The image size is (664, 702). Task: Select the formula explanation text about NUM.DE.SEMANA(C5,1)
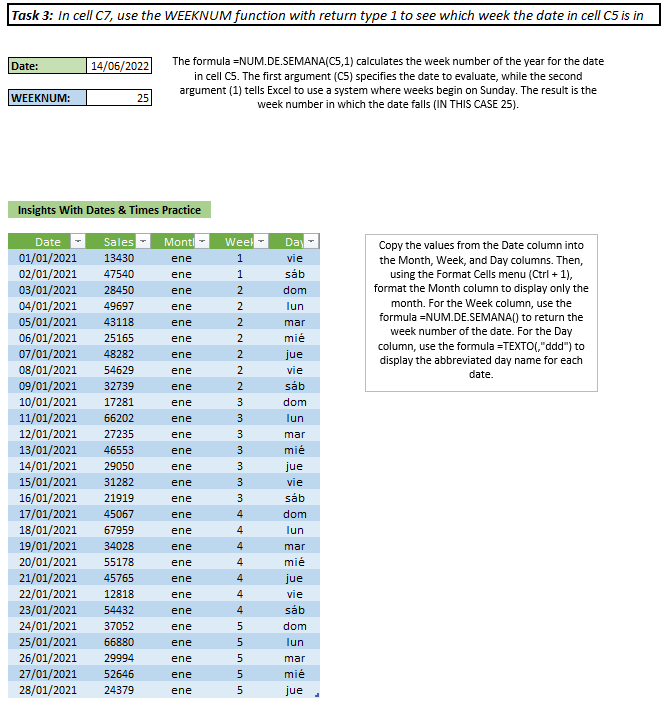[x=388, y=83]
